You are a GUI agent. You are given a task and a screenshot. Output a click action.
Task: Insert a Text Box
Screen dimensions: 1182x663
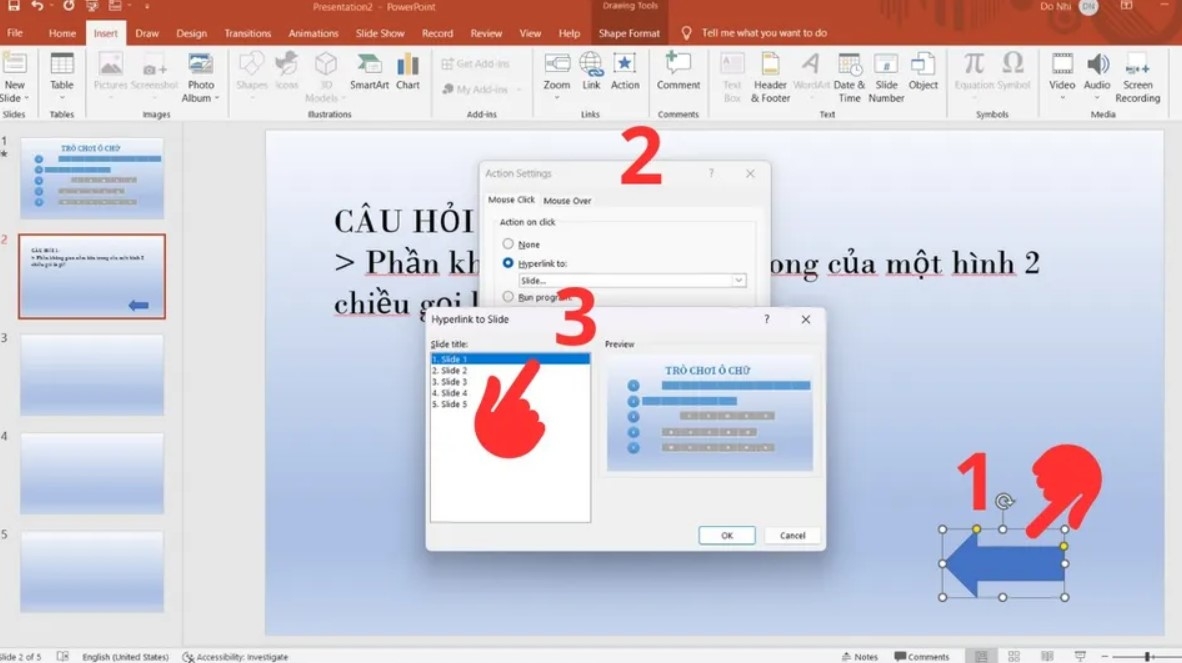pyautogui.click(x=732, y=77)
